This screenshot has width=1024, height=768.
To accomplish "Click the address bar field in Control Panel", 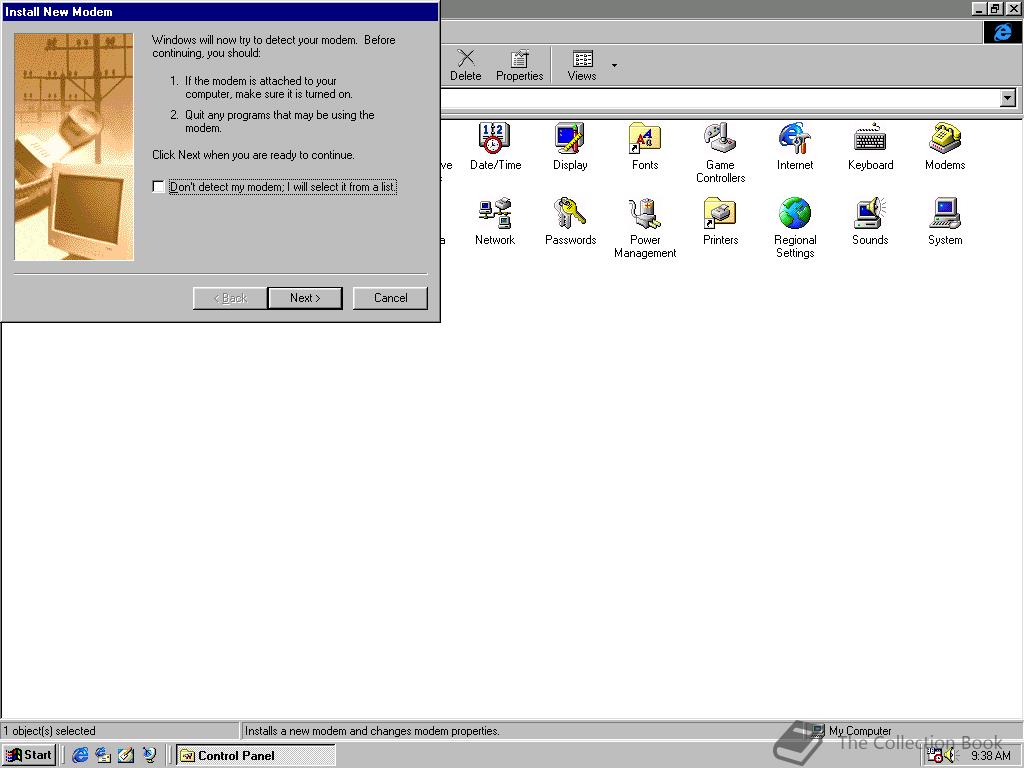I will pos(720,98).
